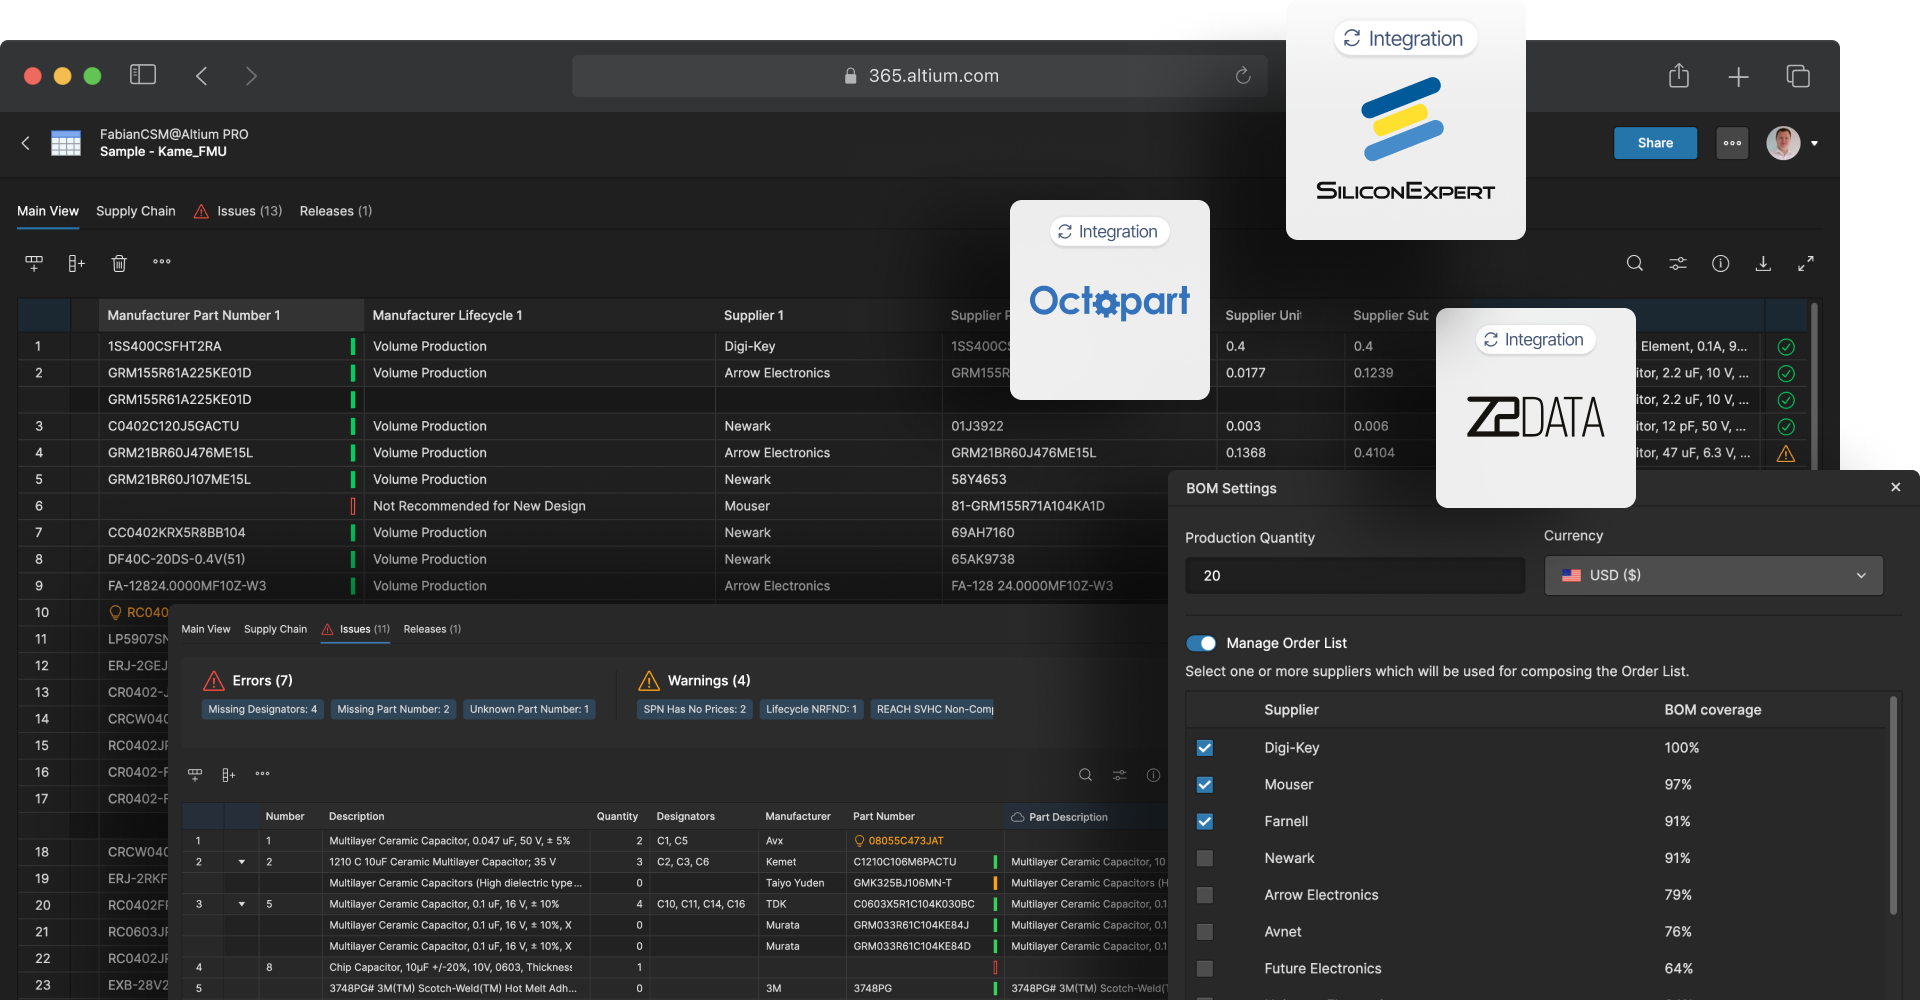This screenshot has height=1000, width=1920.
Task: Switch to the Main View tab
Action: 48,211
